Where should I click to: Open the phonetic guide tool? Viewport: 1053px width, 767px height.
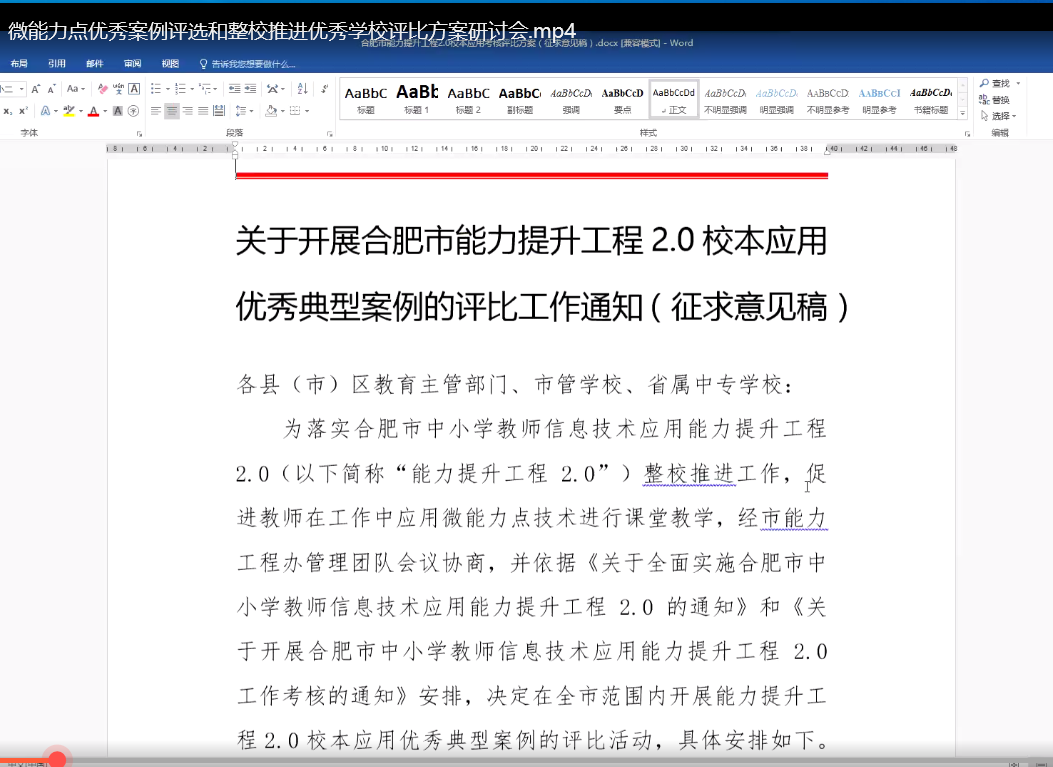pos(118,89)
